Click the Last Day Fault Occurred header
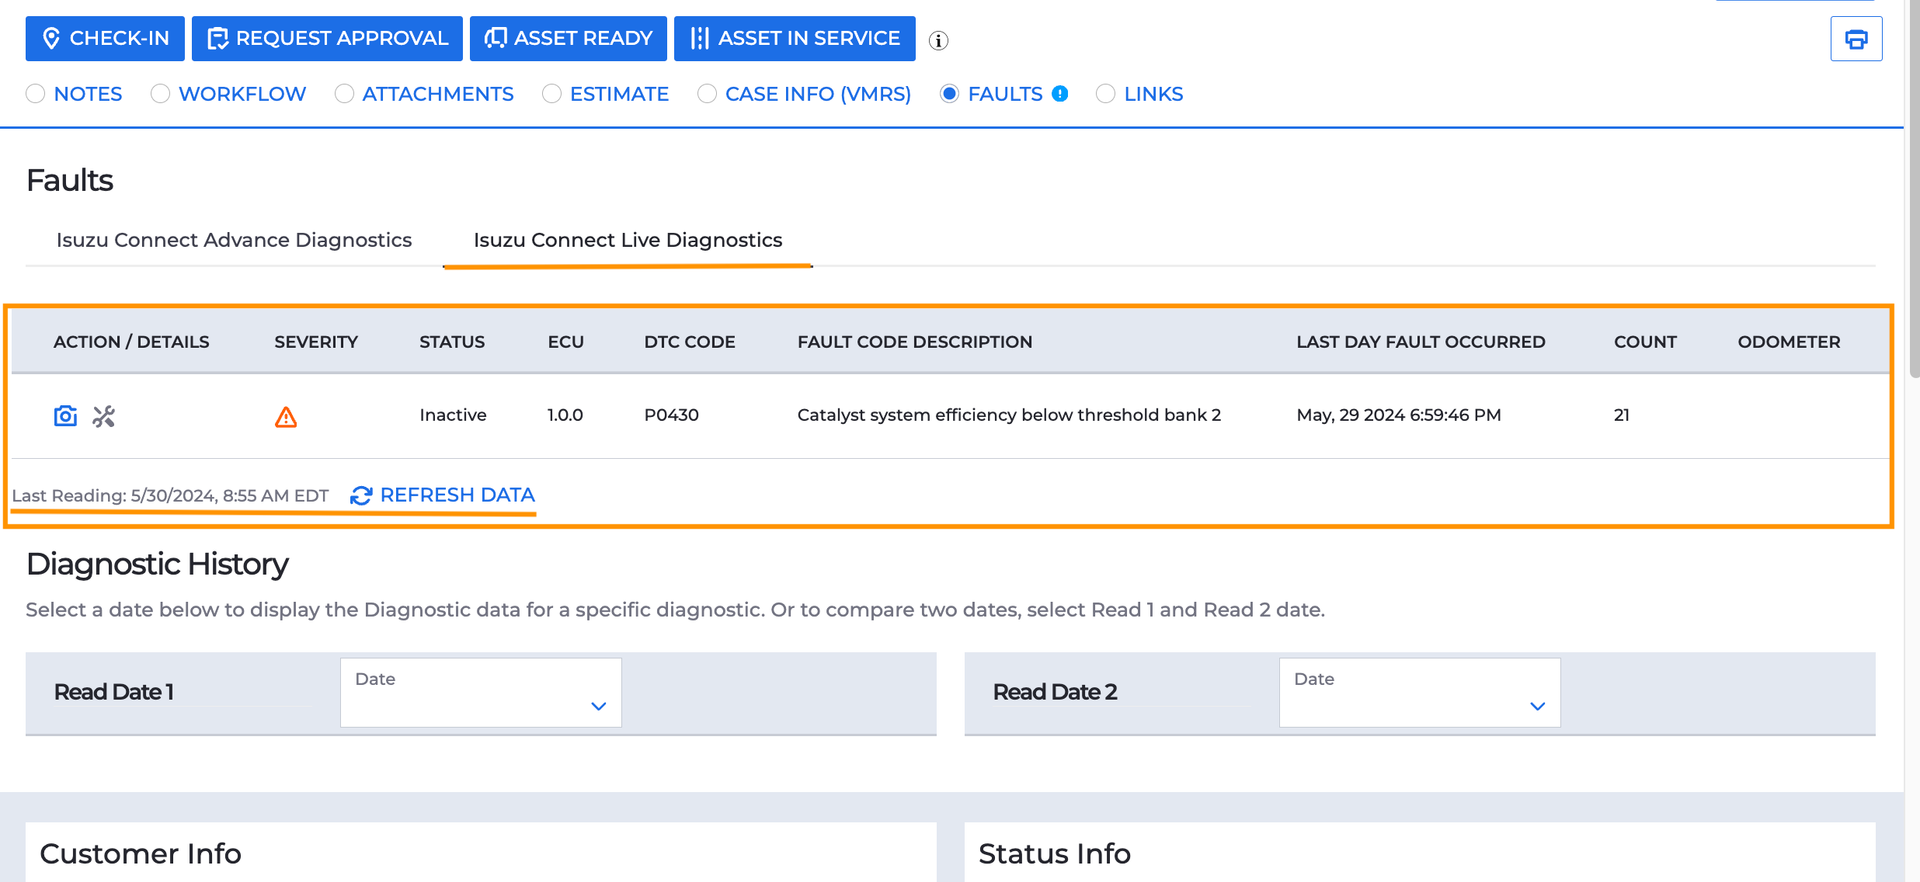The height and width of the screenshot is (882, 1920). (1421, 342)
